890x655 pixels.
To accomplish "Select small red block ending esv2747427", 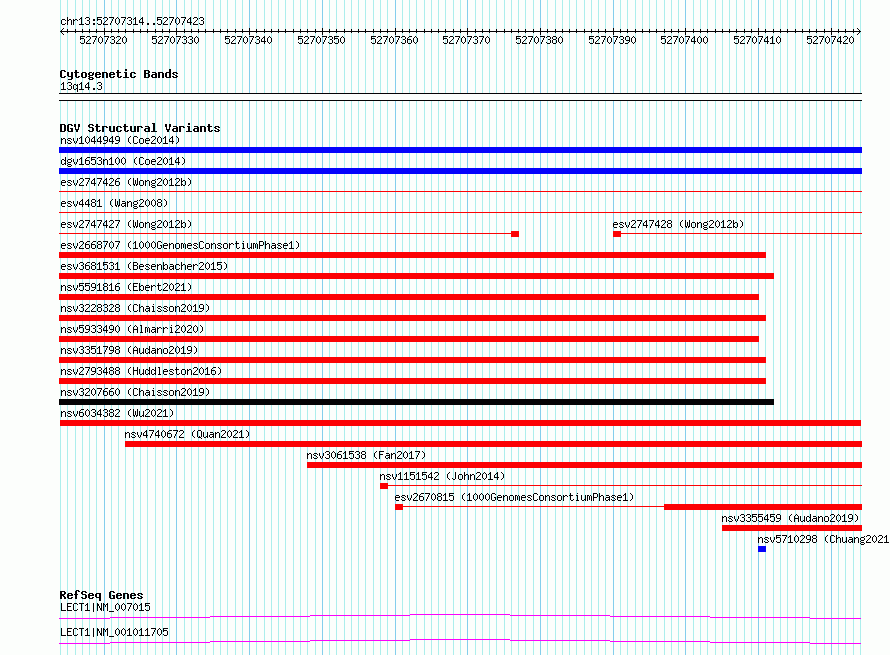I will 515,234.
